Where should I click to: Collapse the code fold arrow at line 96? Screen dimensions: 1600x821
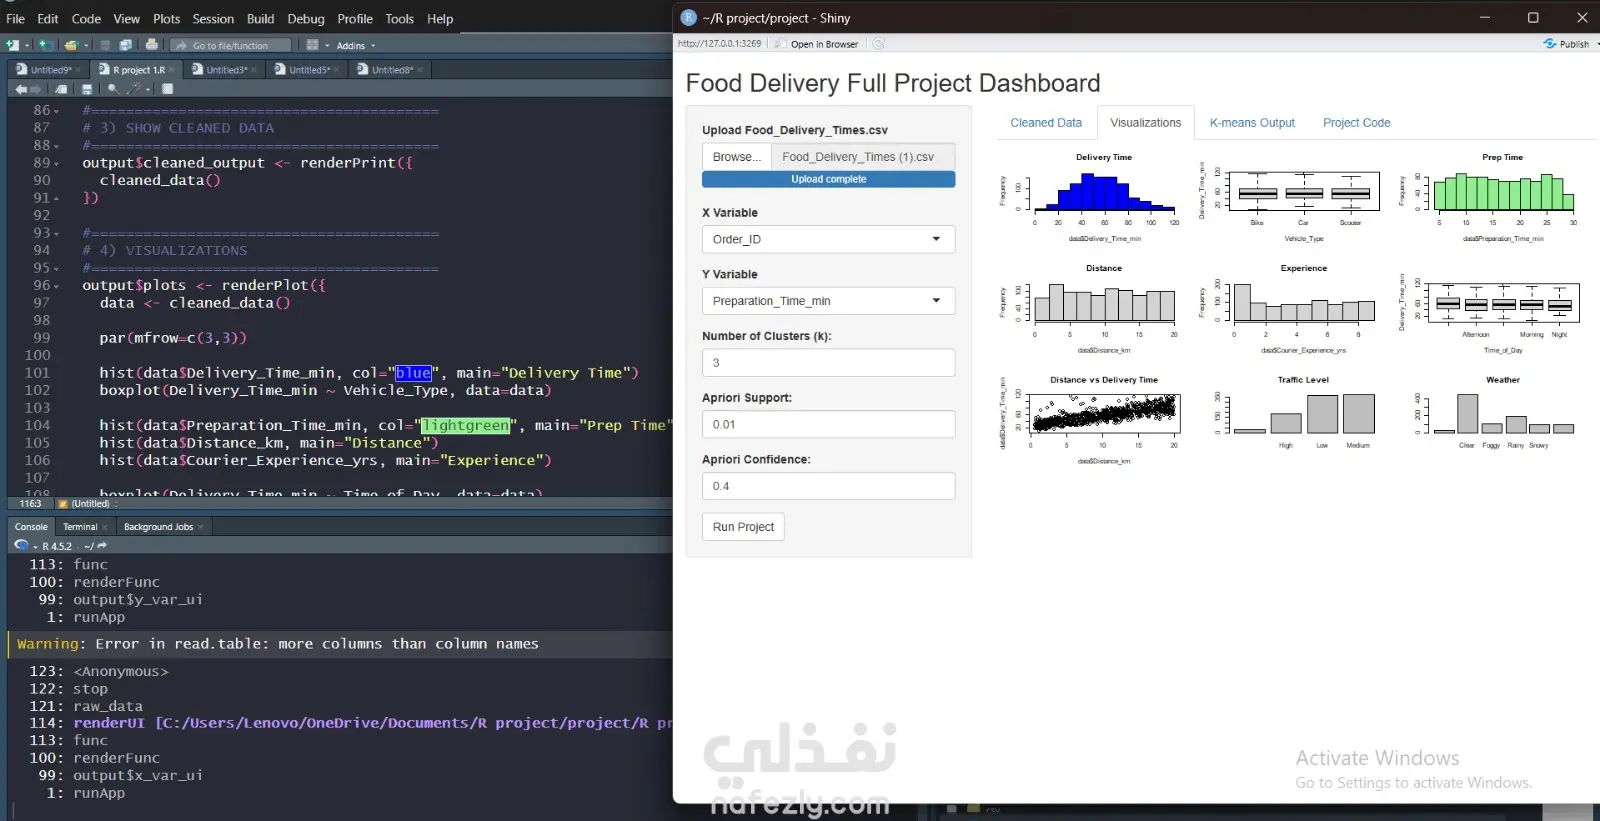[x=57, y=286]
